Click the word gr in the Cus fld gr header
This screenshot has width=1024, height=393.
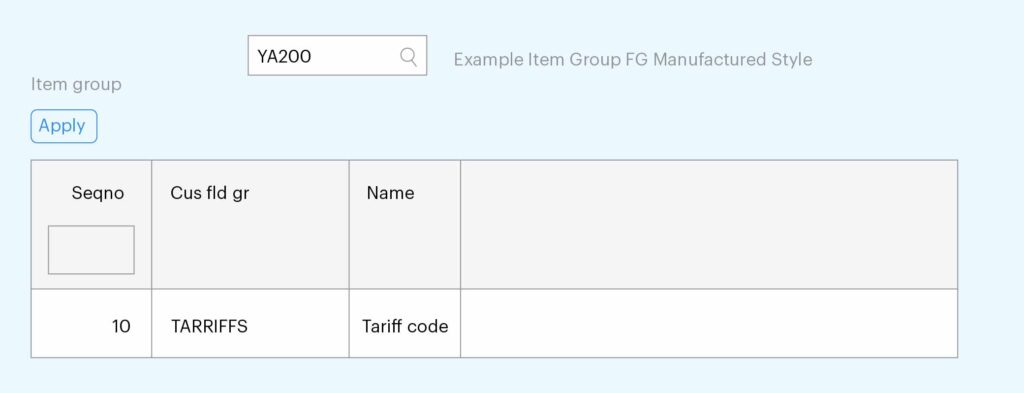[x=240, y=195]
